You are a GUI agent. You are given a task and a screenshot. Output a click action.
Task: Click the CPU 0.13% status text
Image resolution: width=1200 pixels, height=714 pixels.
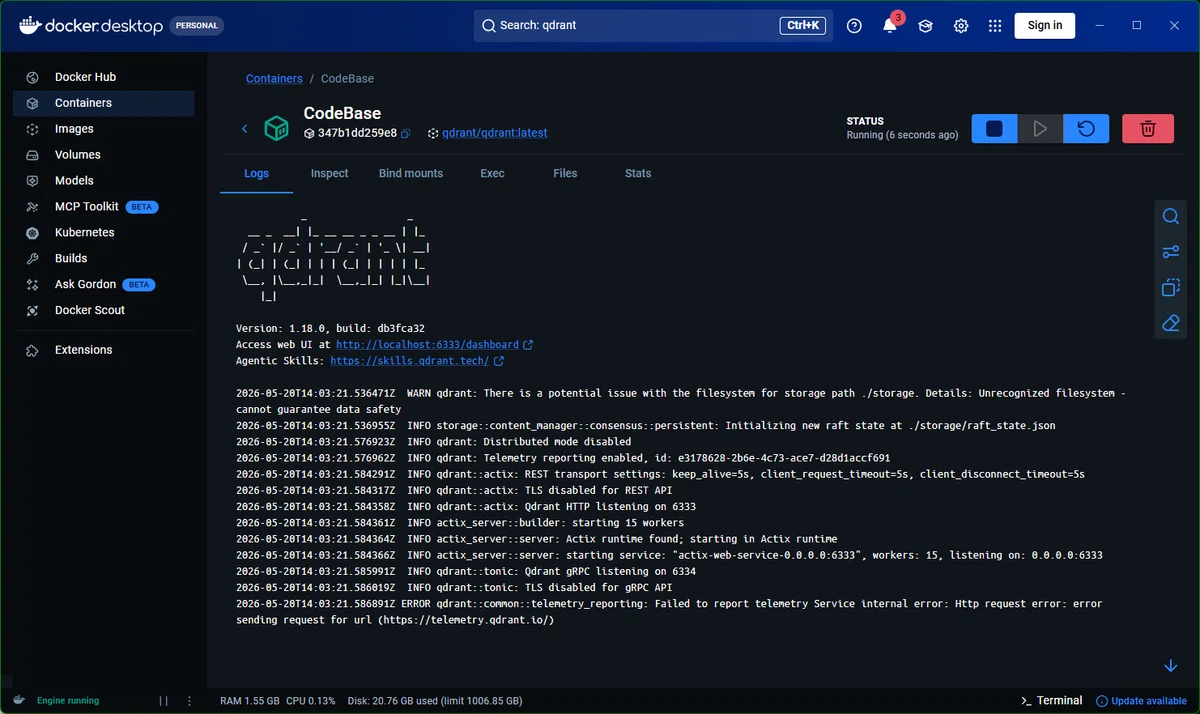pos(311,701)
